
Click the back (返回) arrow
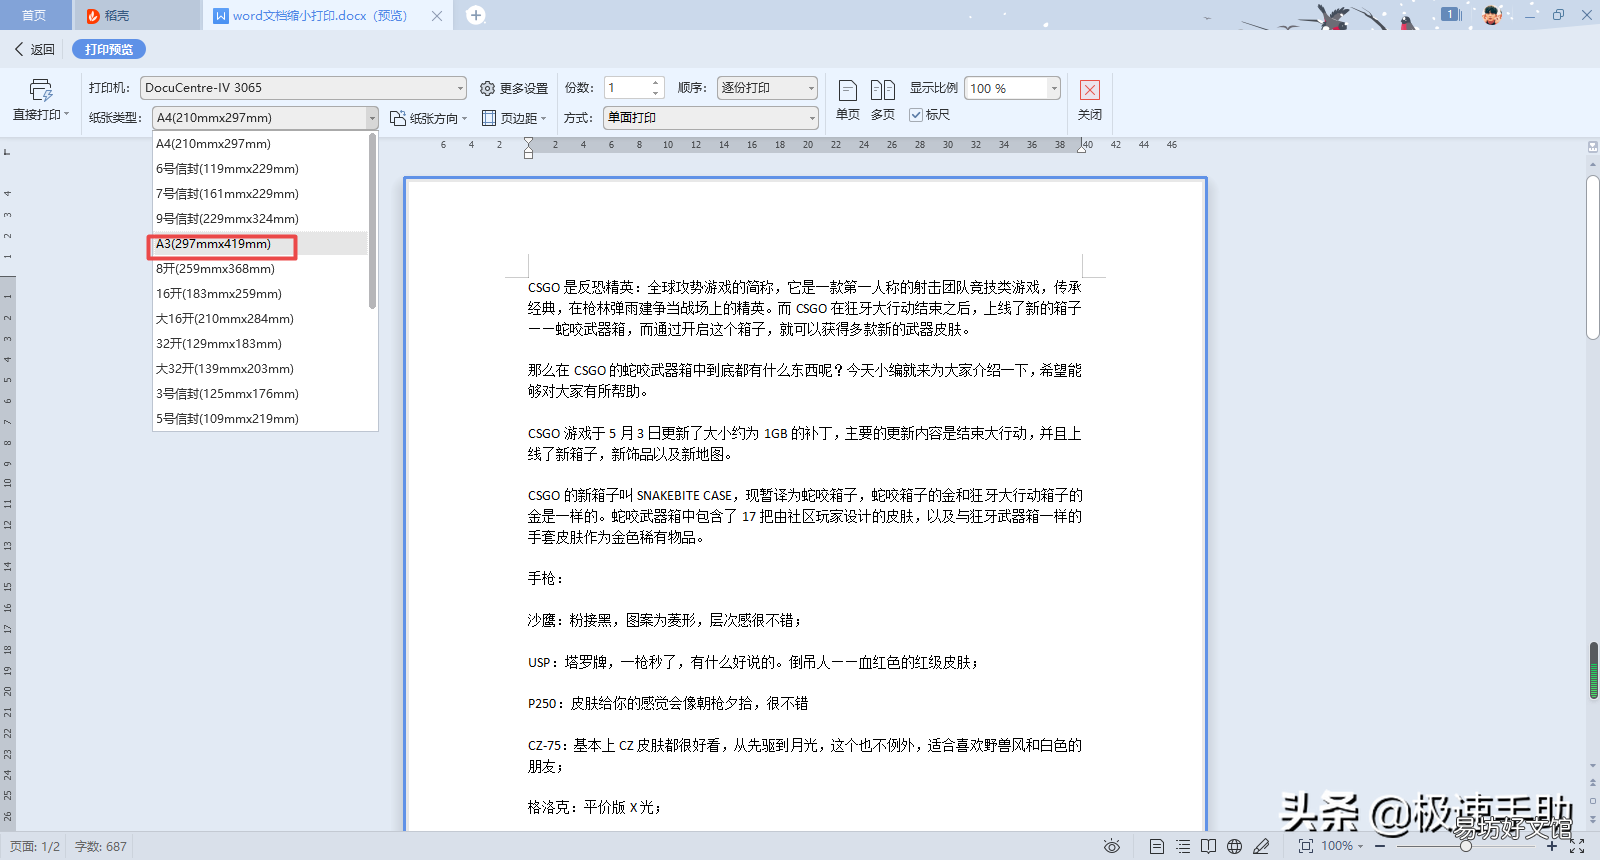pyautogui.click(x=19, y=49)
